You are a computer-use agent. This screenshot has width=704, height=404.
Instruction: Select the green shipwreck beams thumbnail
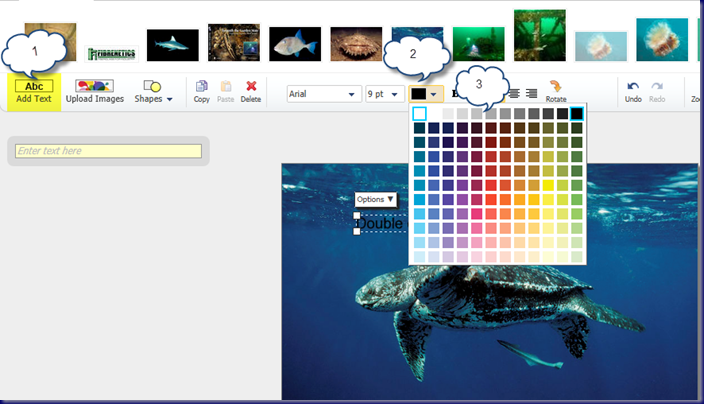click(540, 35)
